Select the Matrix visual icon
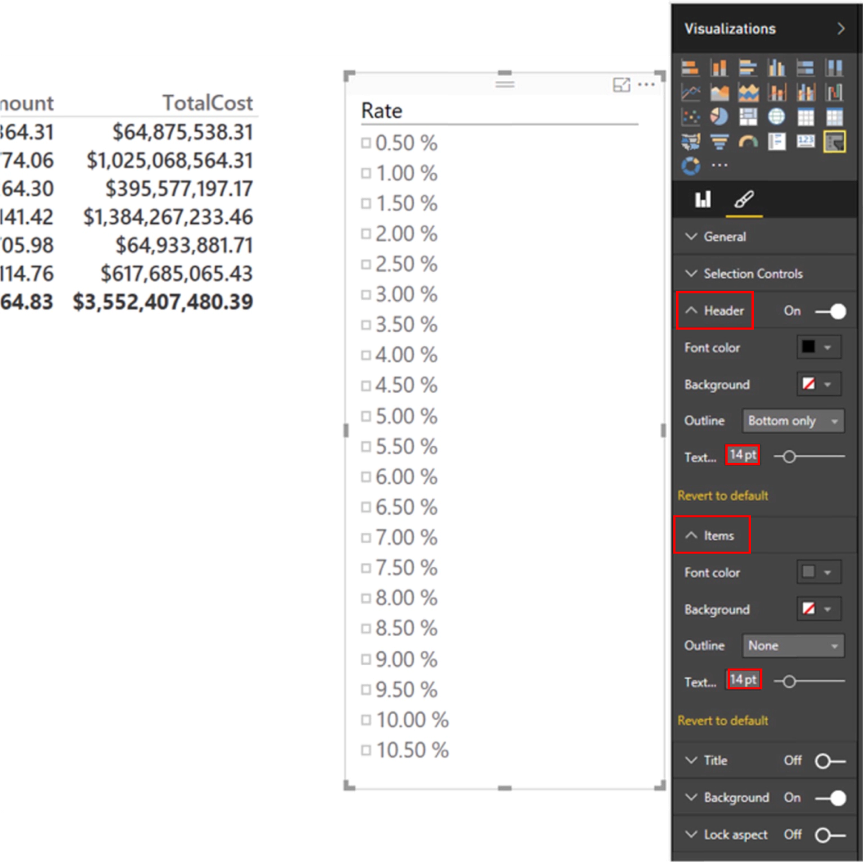Viewport: 863px width, 862px height. [834, 117]
